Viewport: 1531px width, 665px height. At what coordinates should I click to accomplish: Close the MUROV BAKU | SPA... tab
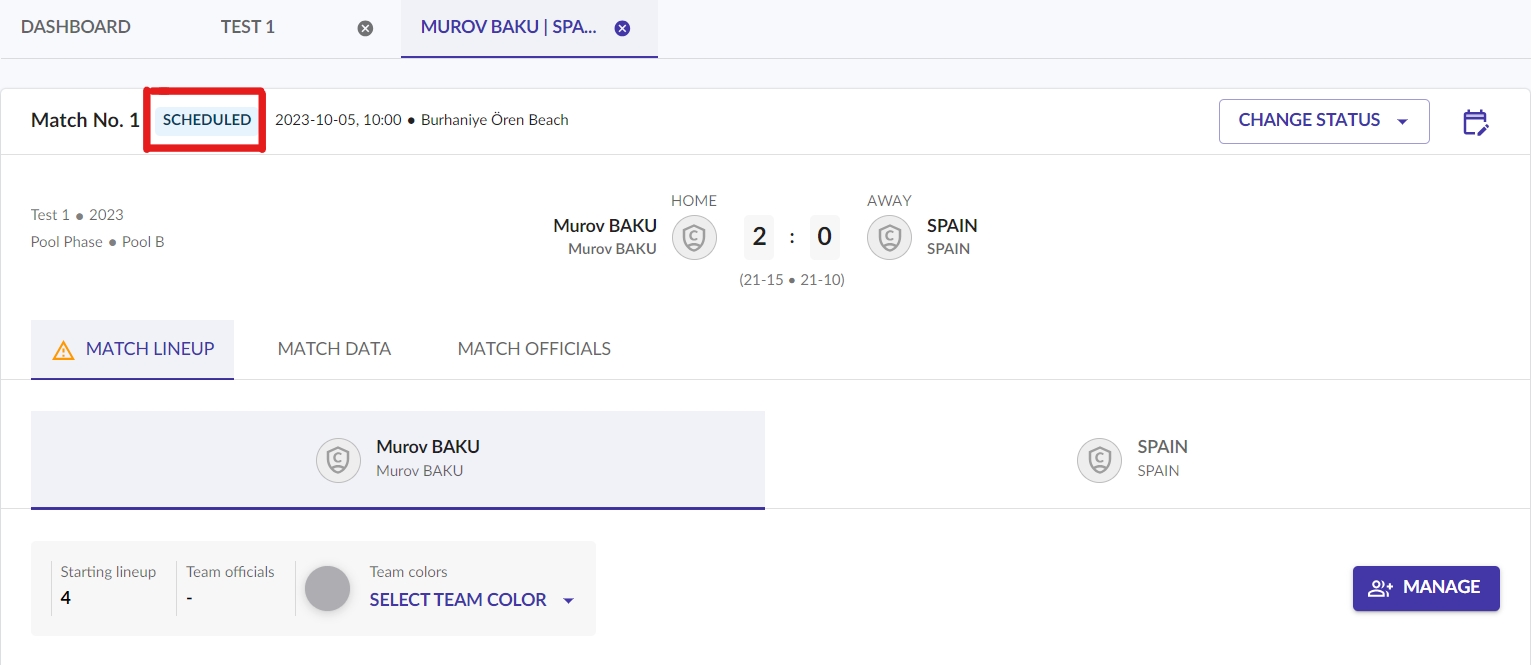tap(622, 28)
